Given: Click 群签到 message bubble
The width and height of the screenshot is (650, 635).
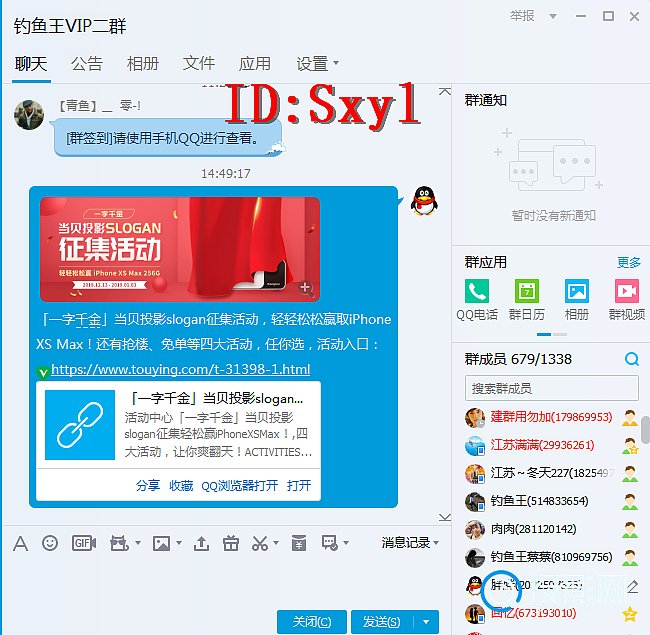Looking at the screenshot, I should click(x=168, y=138).
